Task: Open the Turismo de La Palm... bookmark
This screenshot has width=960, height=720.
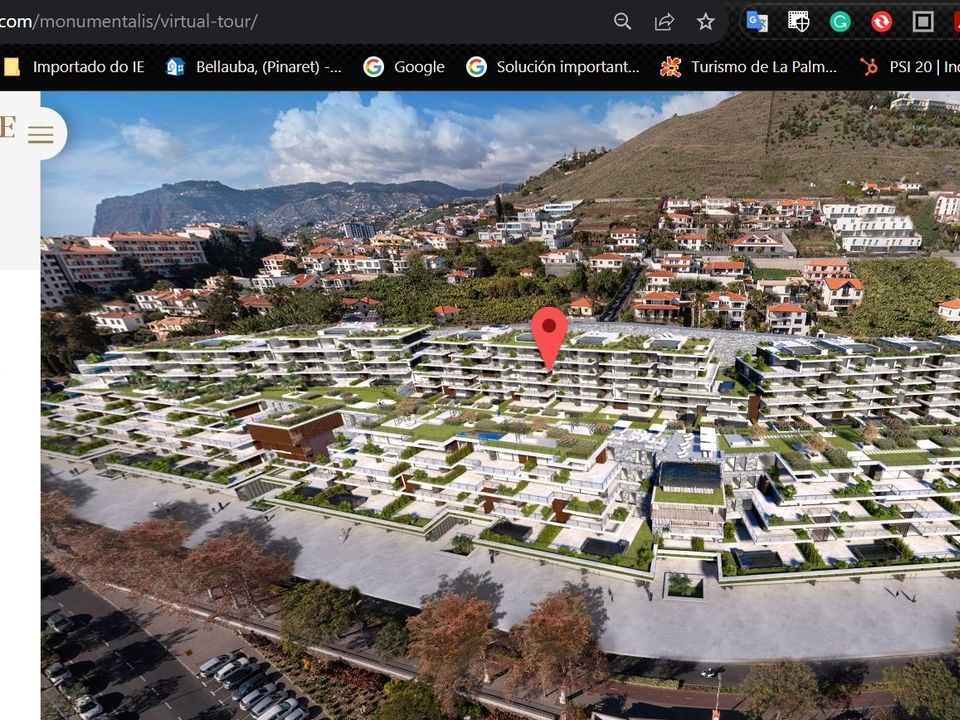Action: pos(748,67)
